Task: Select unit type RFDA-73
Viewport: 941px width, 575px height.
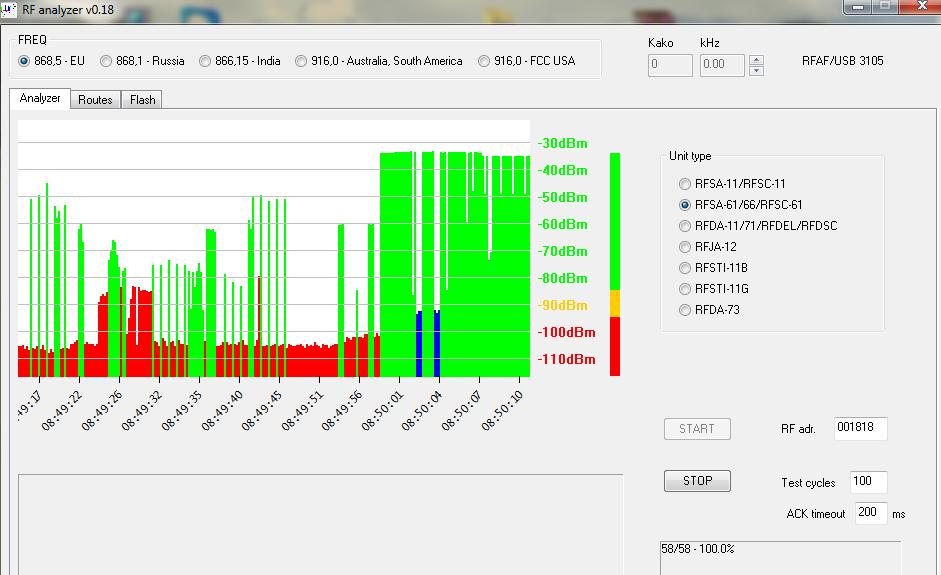Action: 709,310
